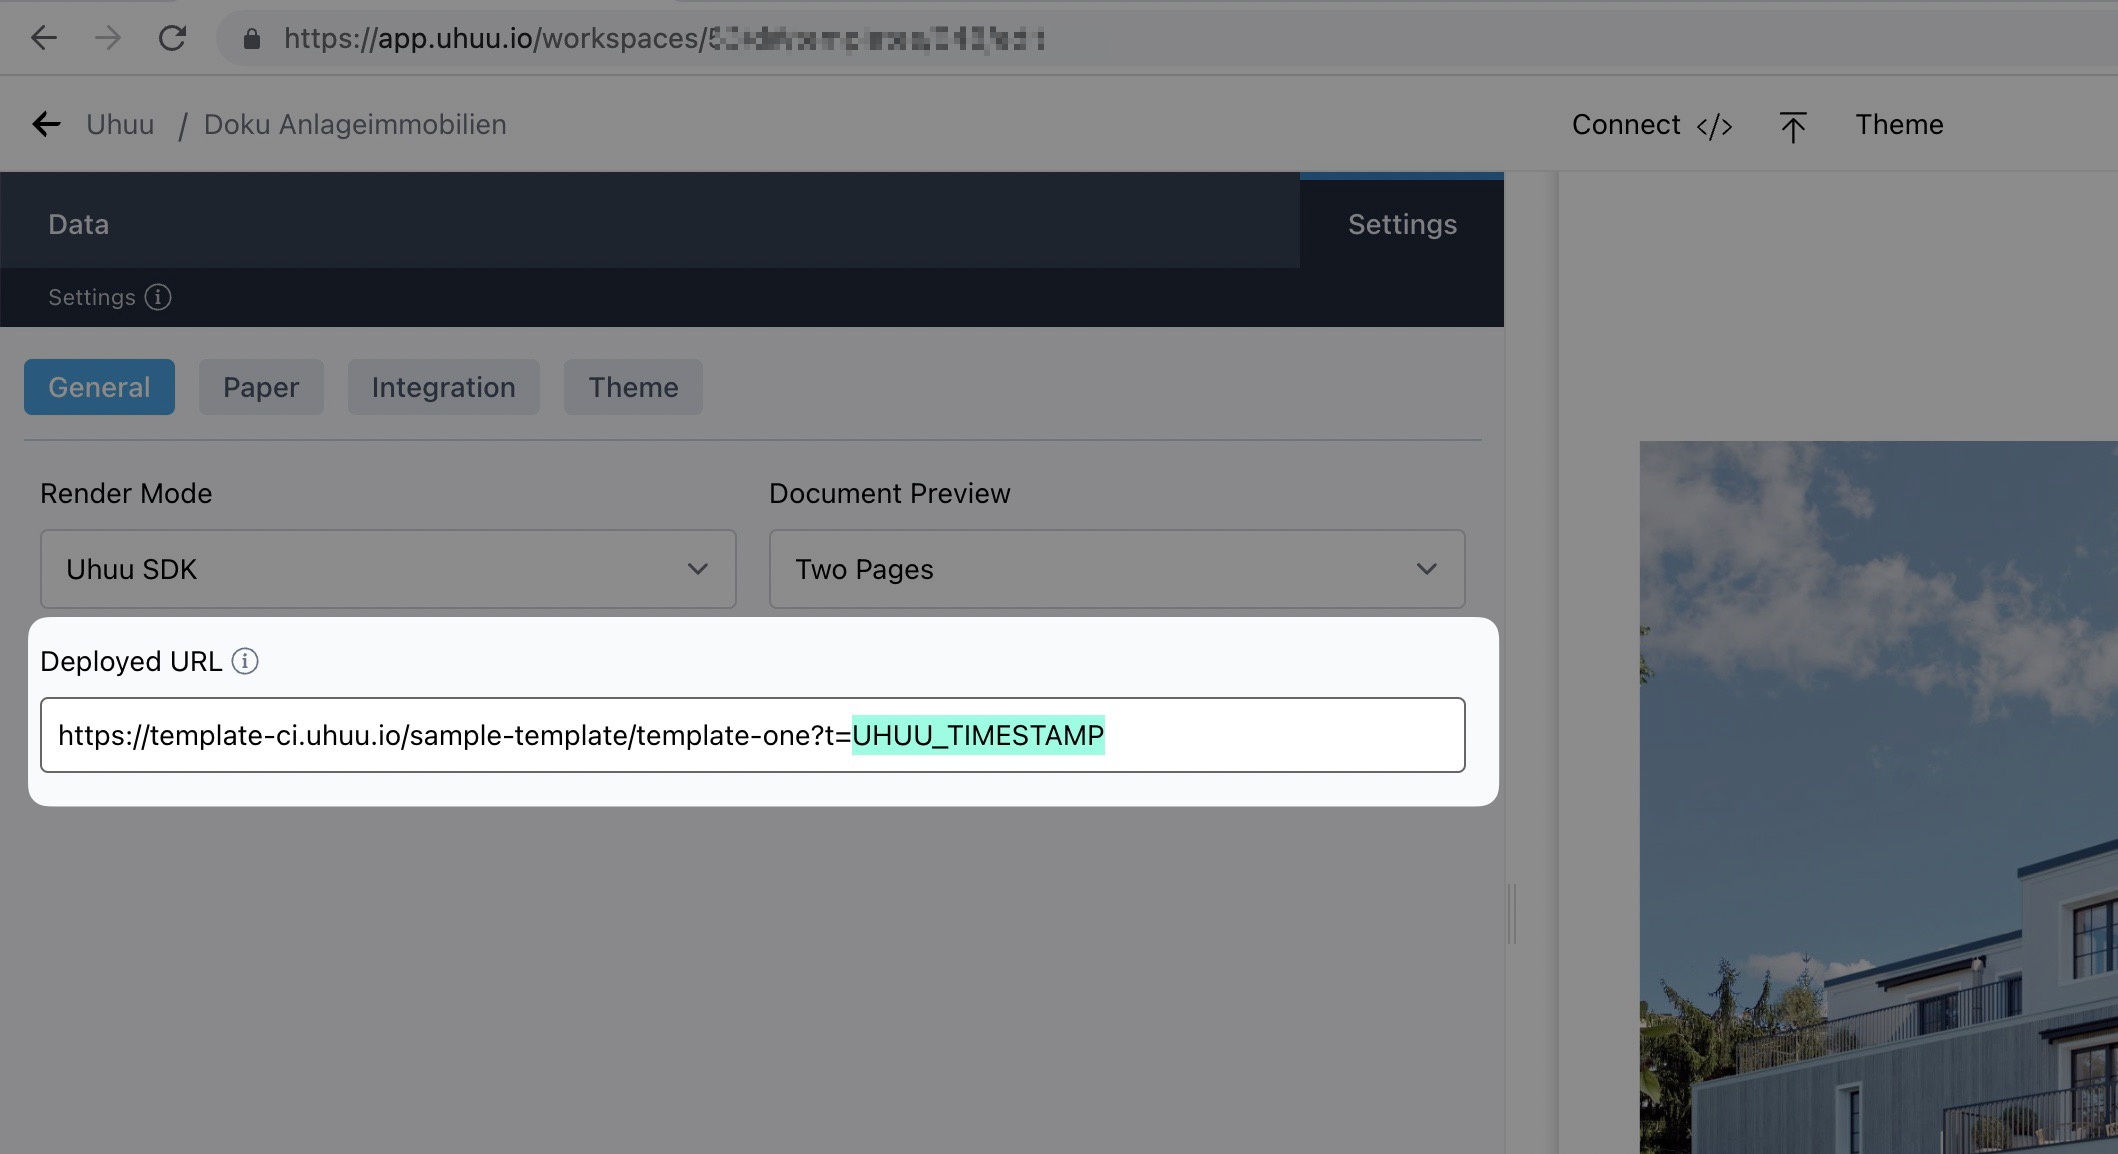
Task: Click the Deployed URL label
Action: 131,662
